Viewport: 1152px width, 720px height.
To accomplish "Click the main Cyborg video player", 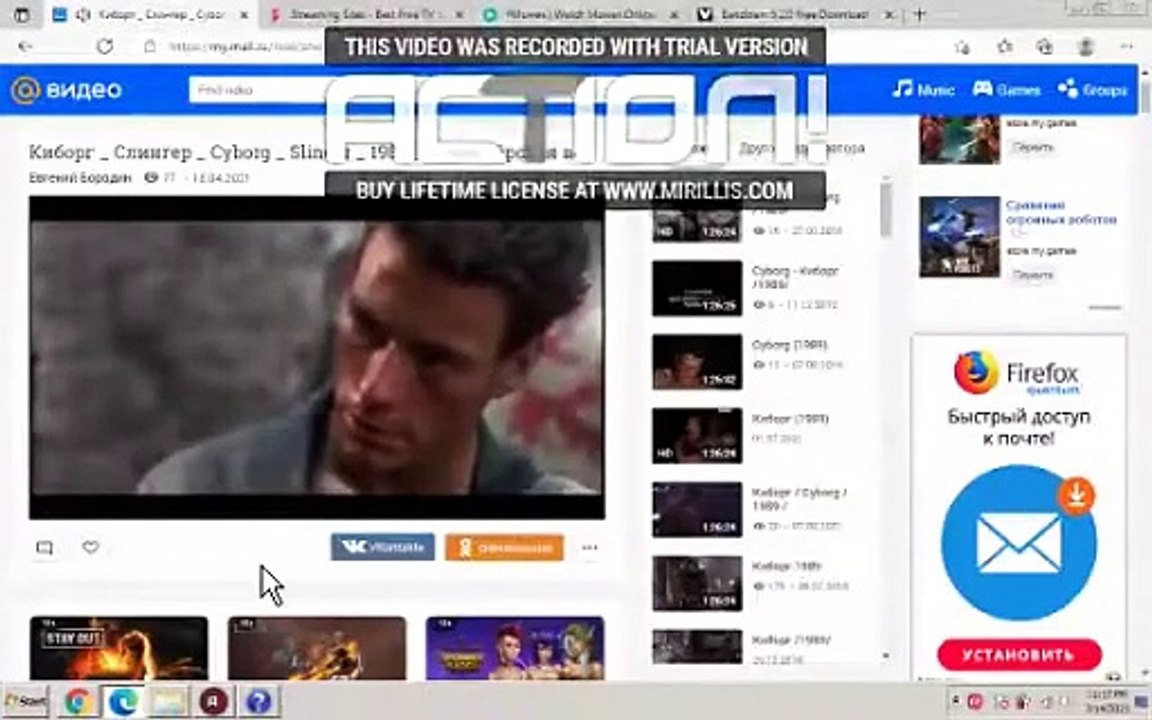I will pyautogui.click(x=317, y=357).
